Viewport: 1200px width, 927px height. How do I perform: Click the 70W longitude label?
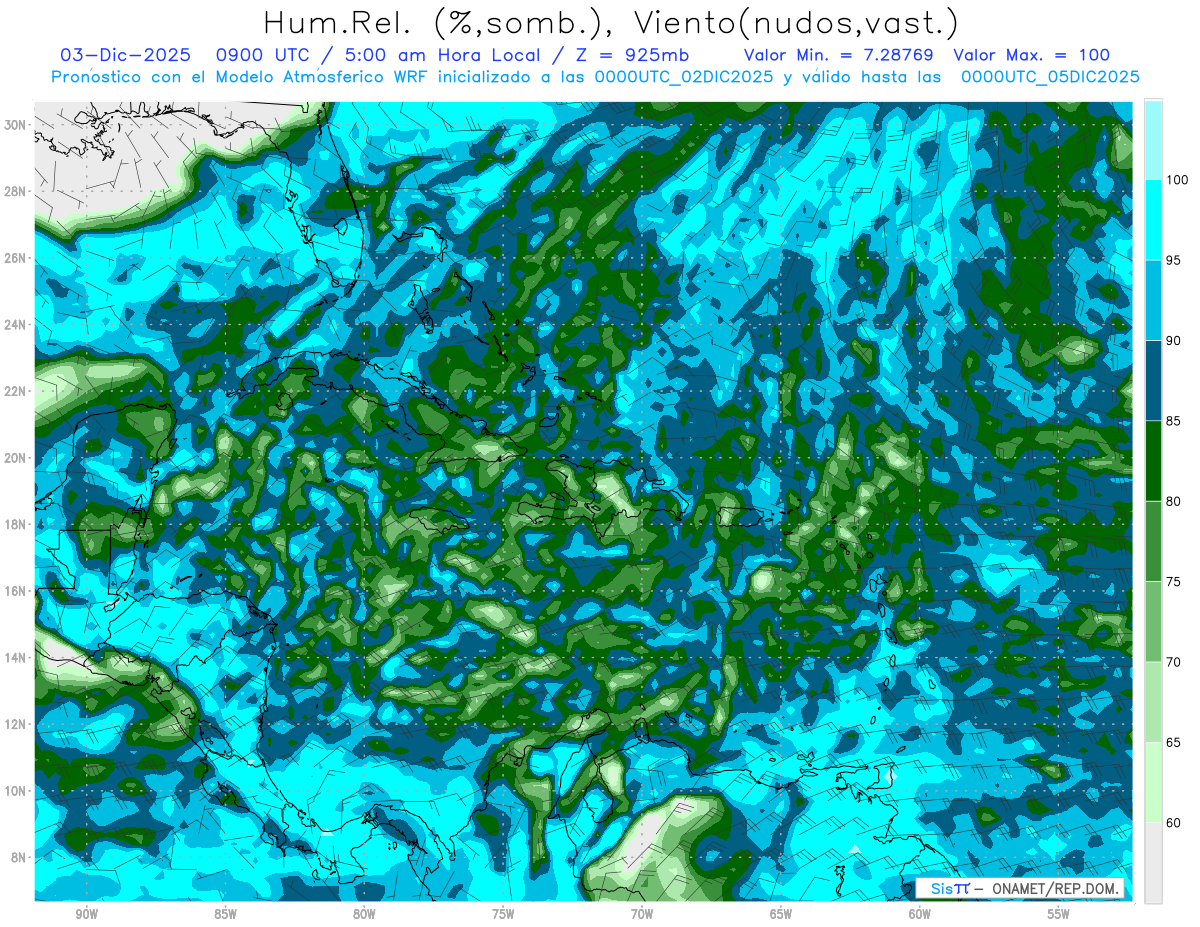pos(642,915)
